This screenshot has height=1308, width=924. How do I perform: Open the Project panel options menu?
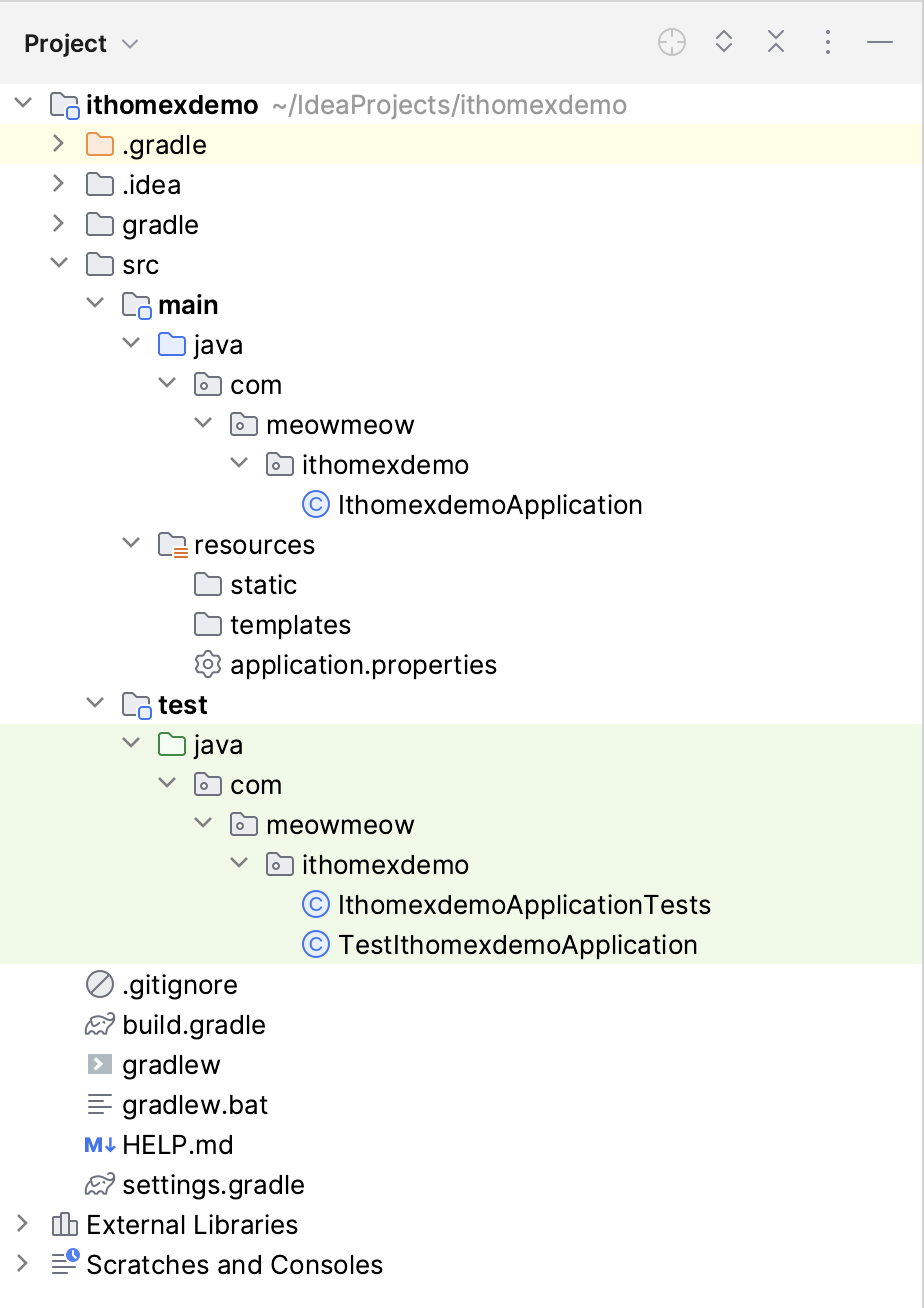828,43
